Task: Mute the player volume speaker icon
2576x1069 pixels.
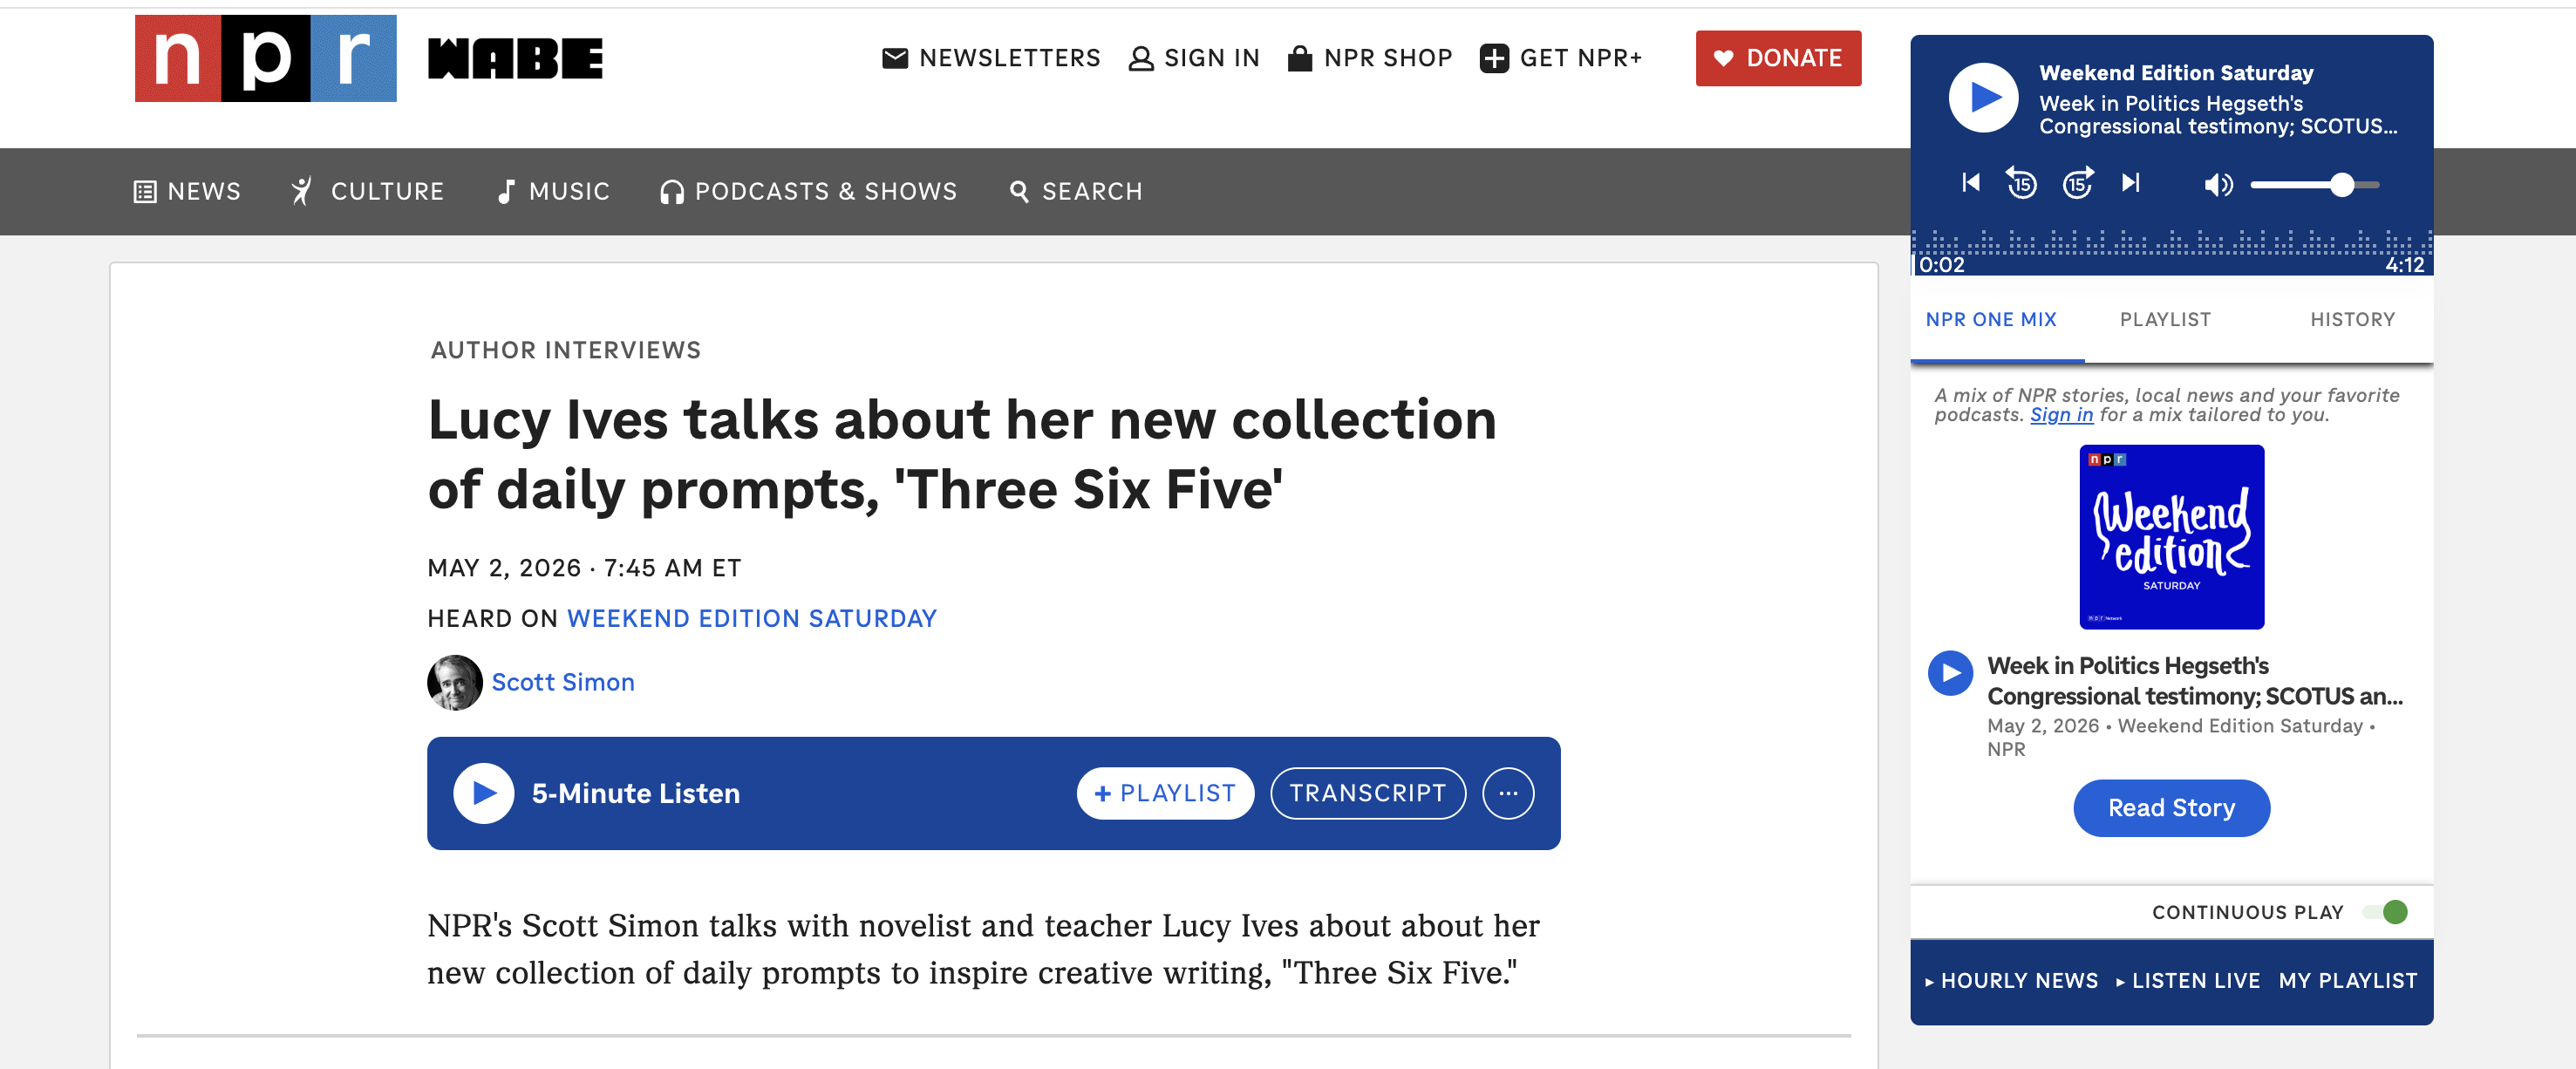Action: [2218, 184]
